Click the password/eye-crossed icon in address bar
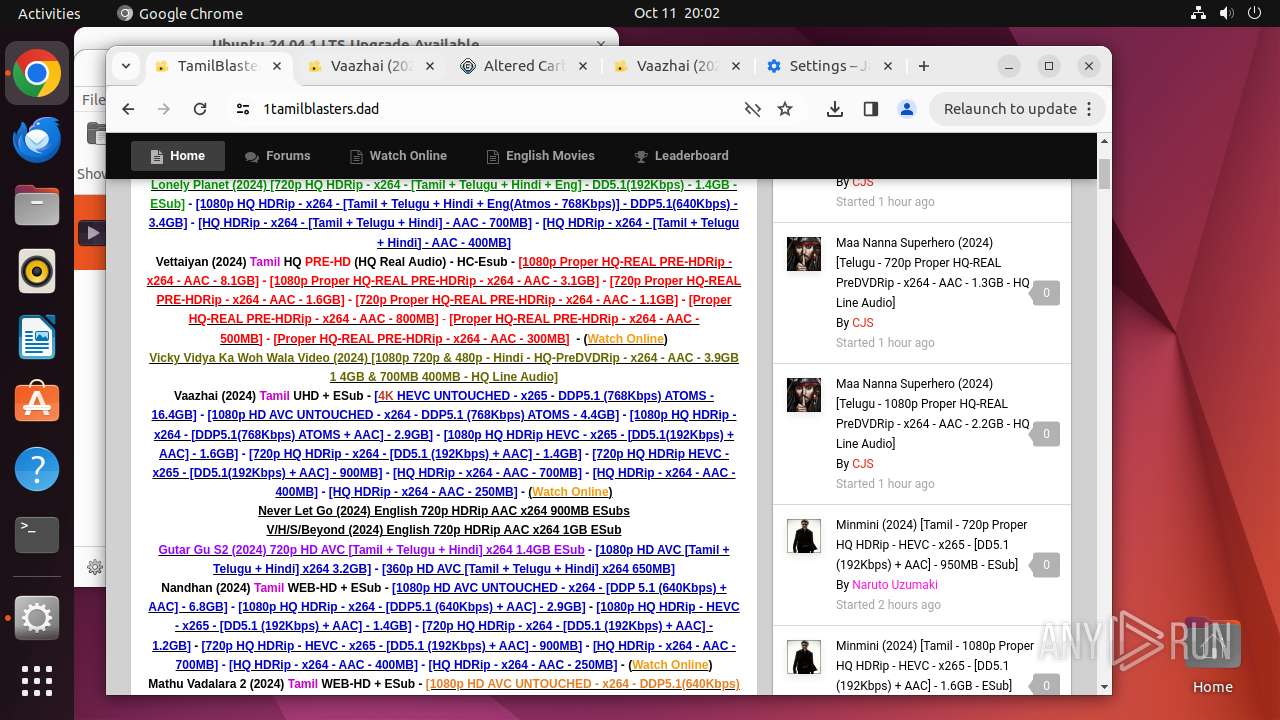This screenshot has width=1280, height=720. [x=753, y=109]
